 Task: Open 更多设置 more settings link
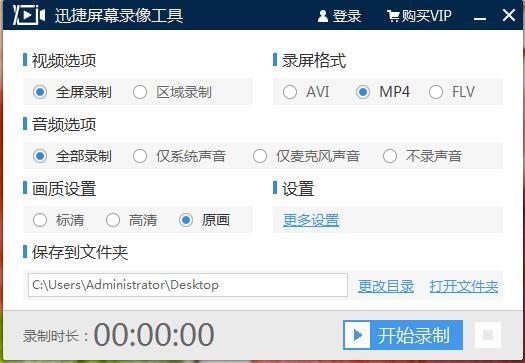pos(311,220)
